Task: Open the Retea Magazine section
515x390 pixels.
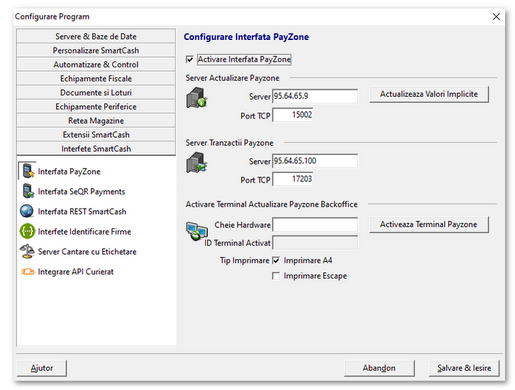Action: 96,120
